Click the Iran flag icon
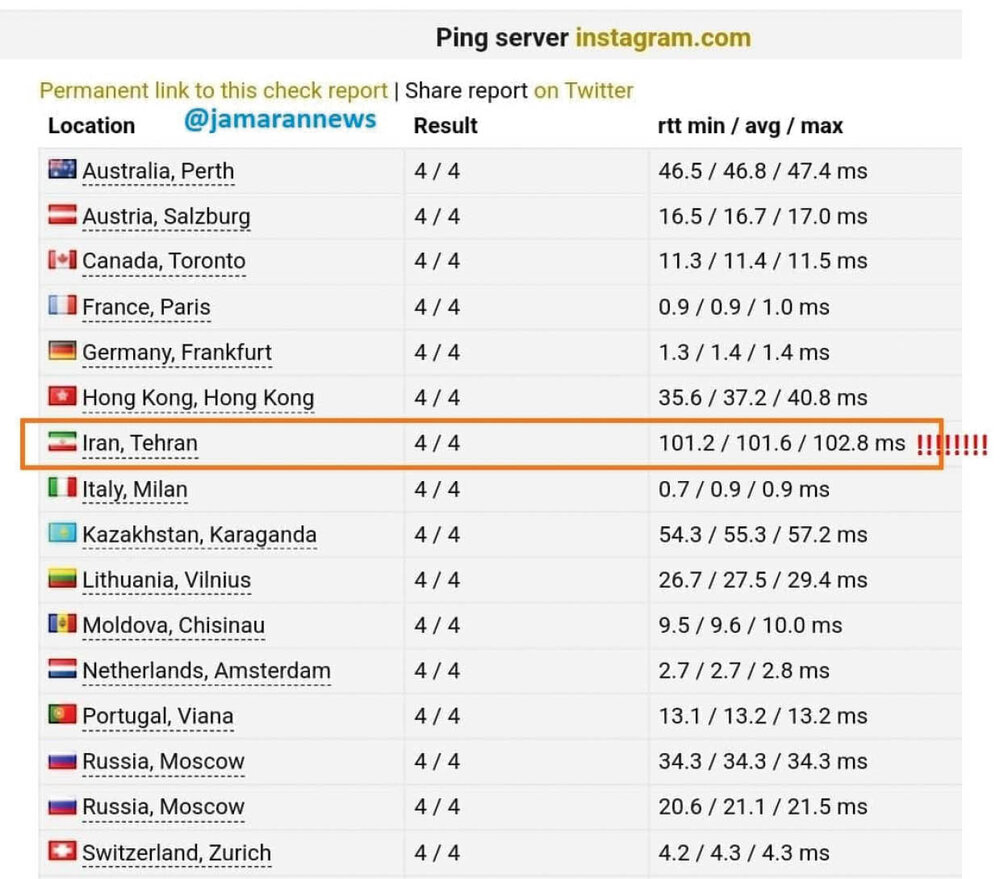The image size is (1000, 879). 62,442
